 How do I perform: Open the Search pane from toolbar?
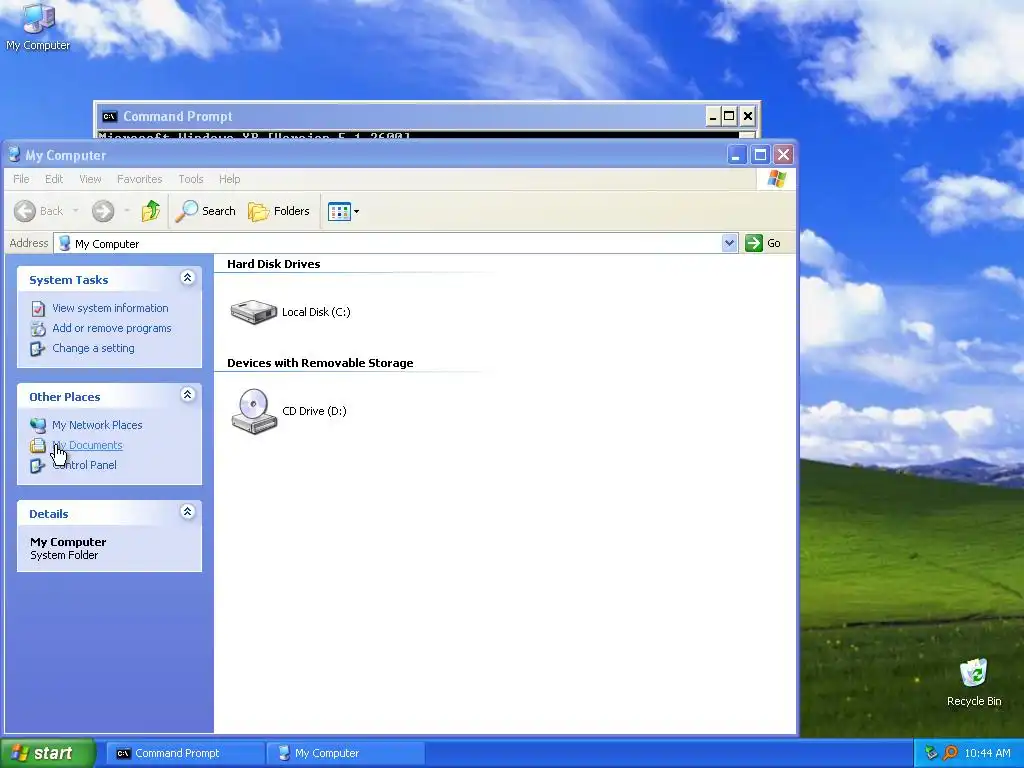205,211
